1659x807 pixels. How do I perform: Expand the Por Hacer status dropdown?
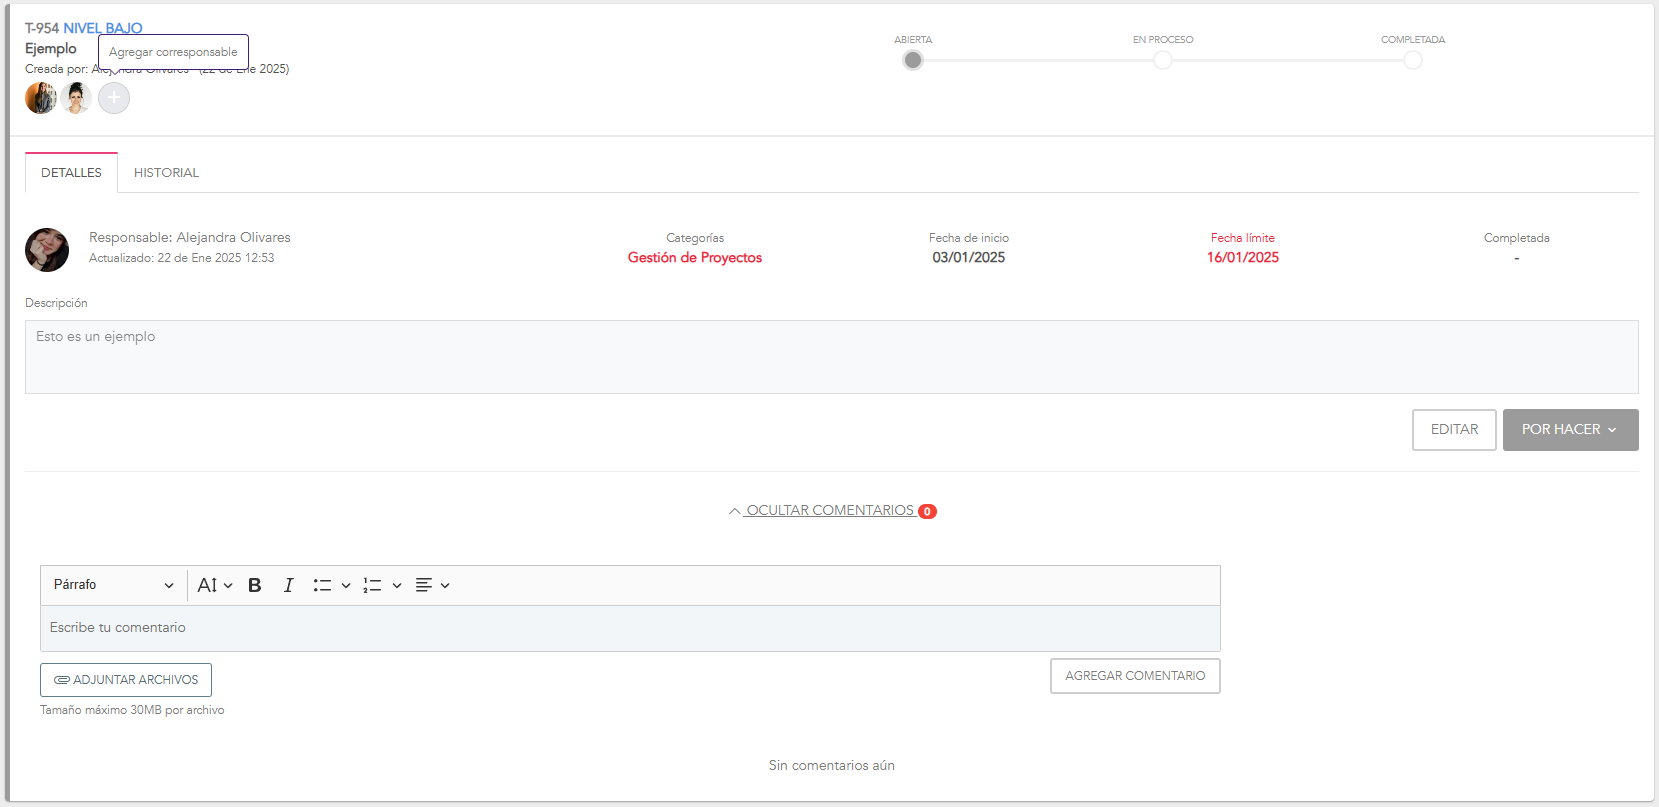click(1570, 430)
